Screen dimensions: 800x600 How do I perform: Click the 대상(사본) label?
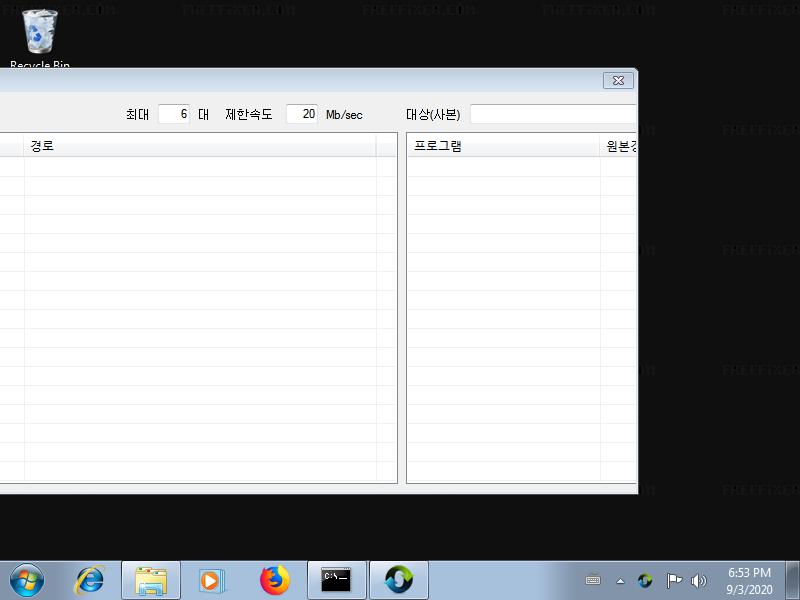click(433, 115)
